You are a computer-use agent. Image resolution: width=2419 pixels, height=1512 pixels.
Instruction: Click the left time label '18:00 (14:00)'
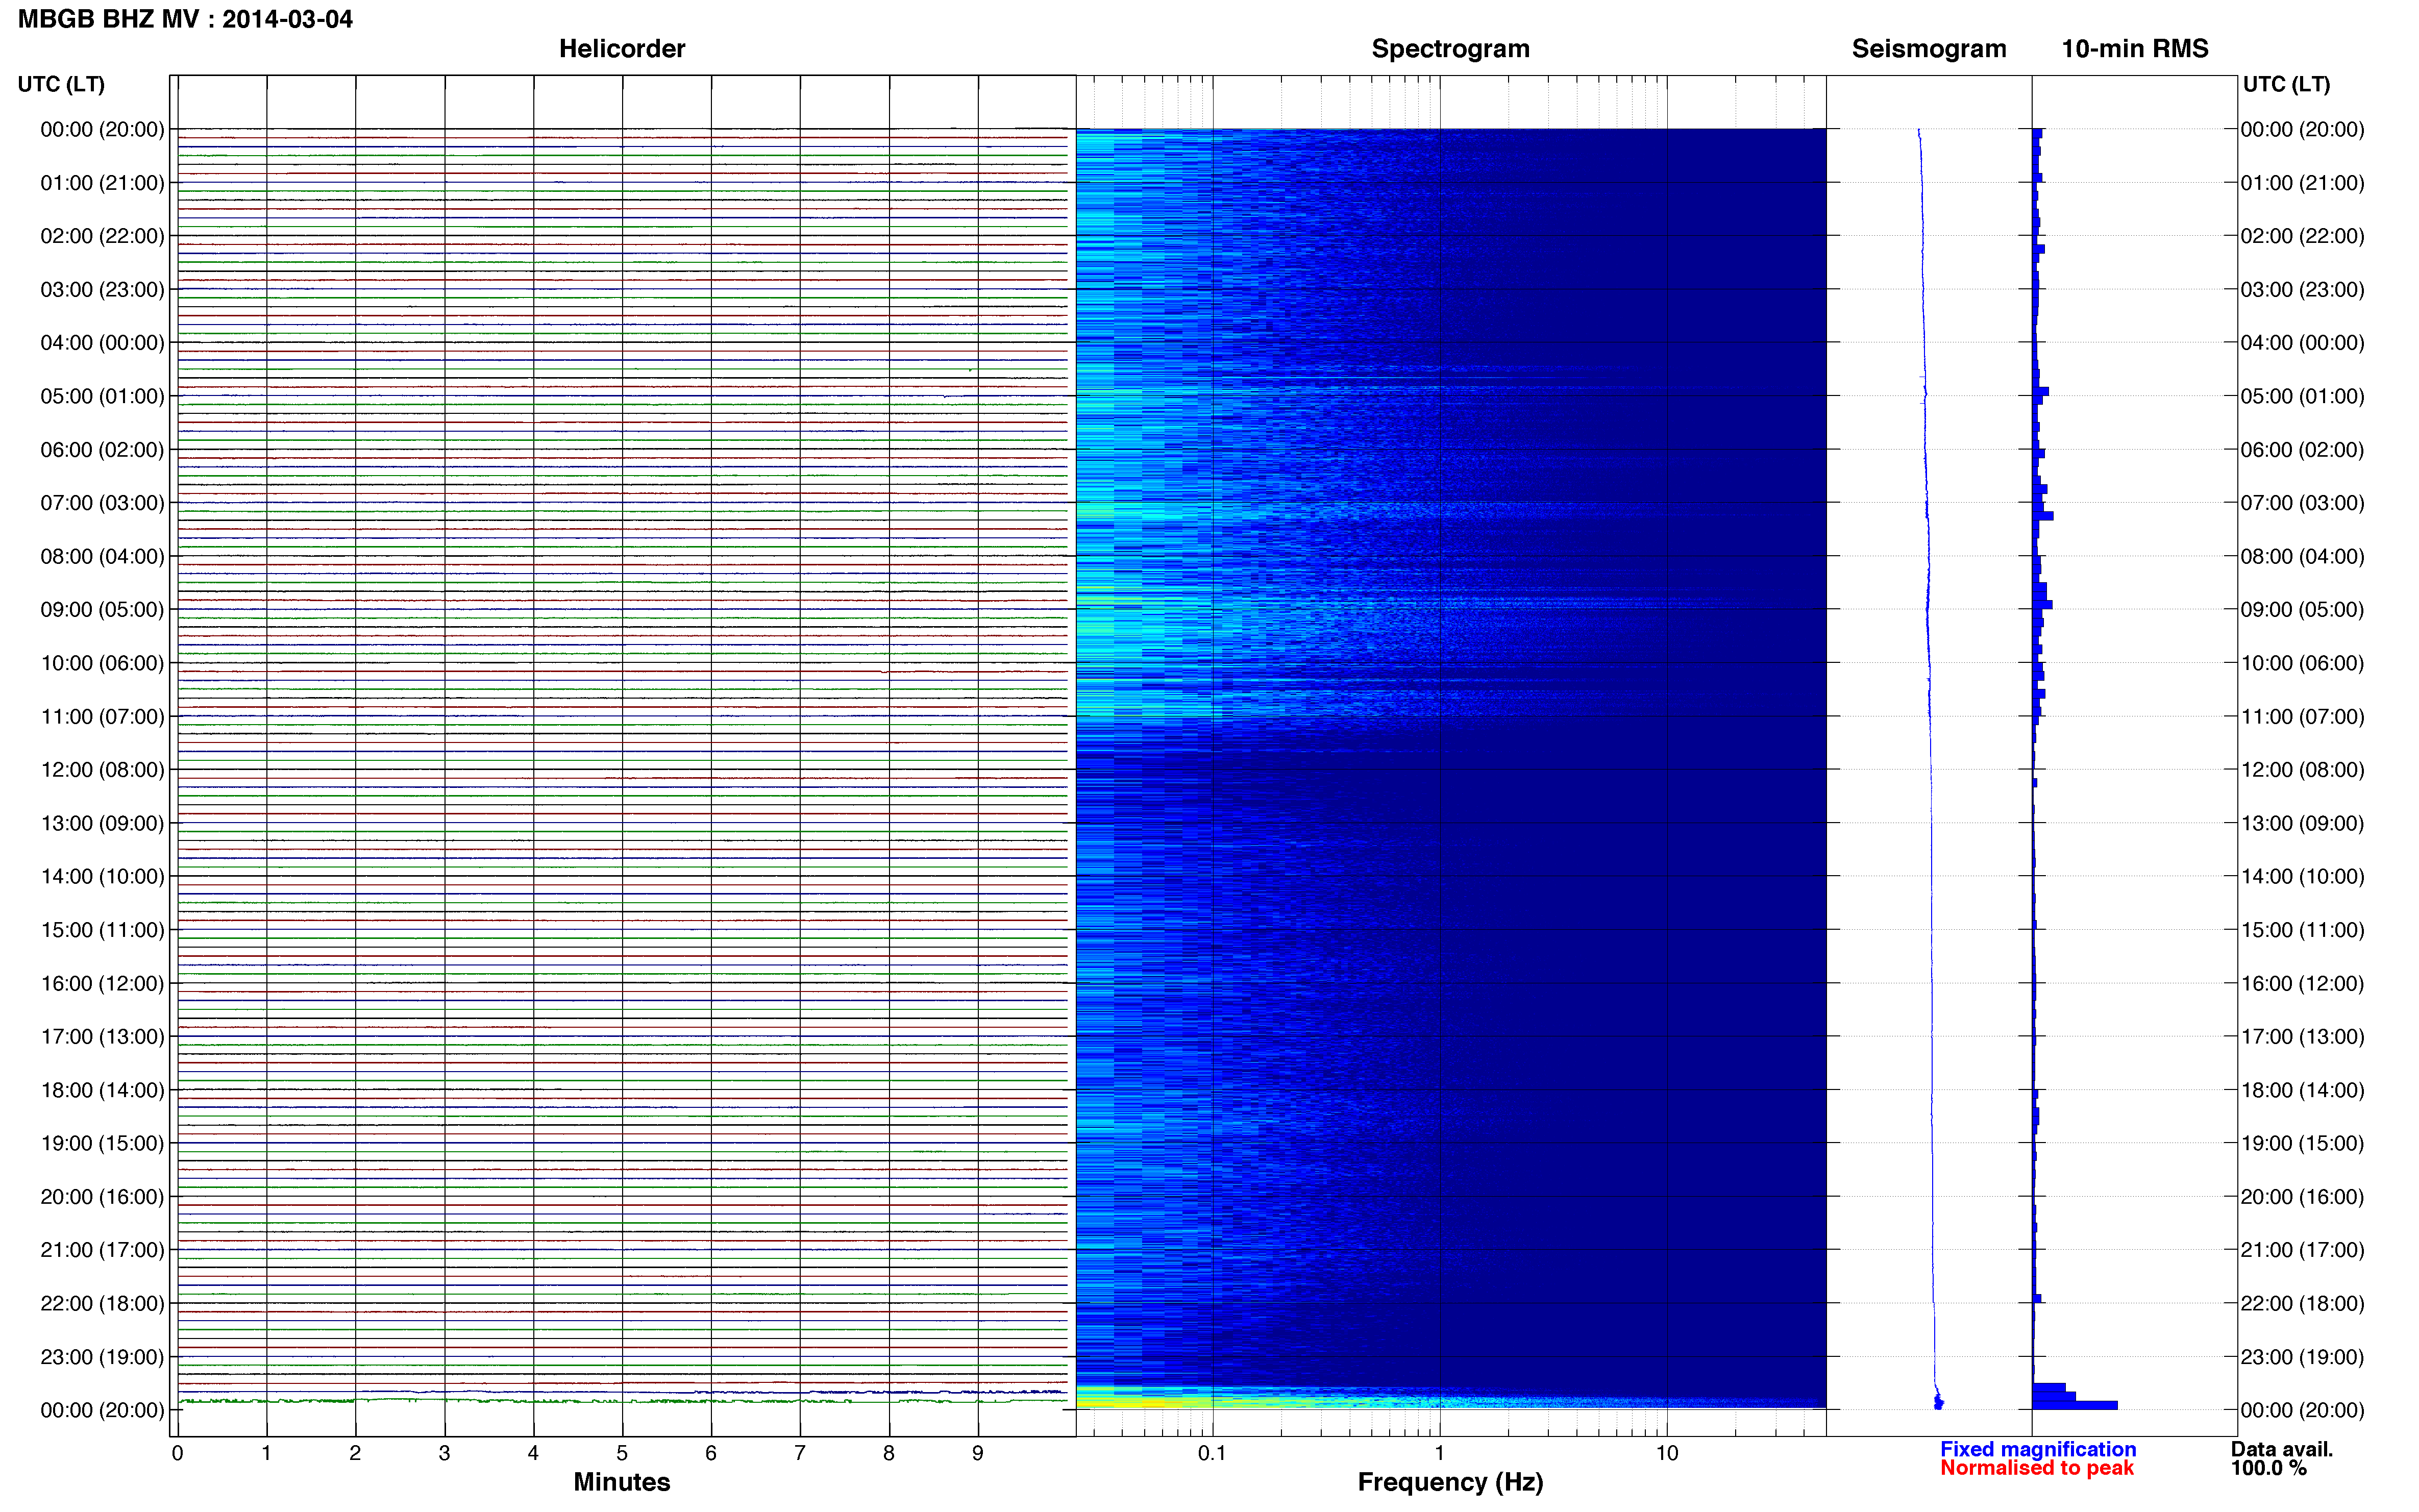click(x=102, y=1090)
